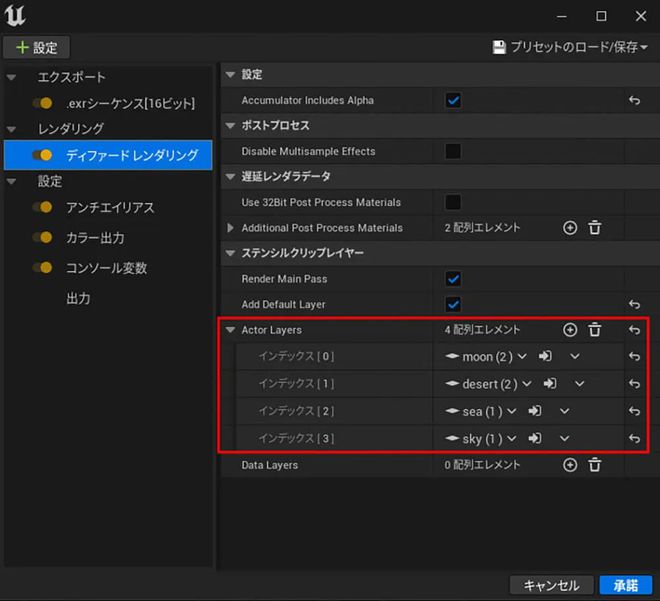Screen dimensions: 660x601
Task: Click the Unreal Engine logo icon
Action: tap(15, 16)
